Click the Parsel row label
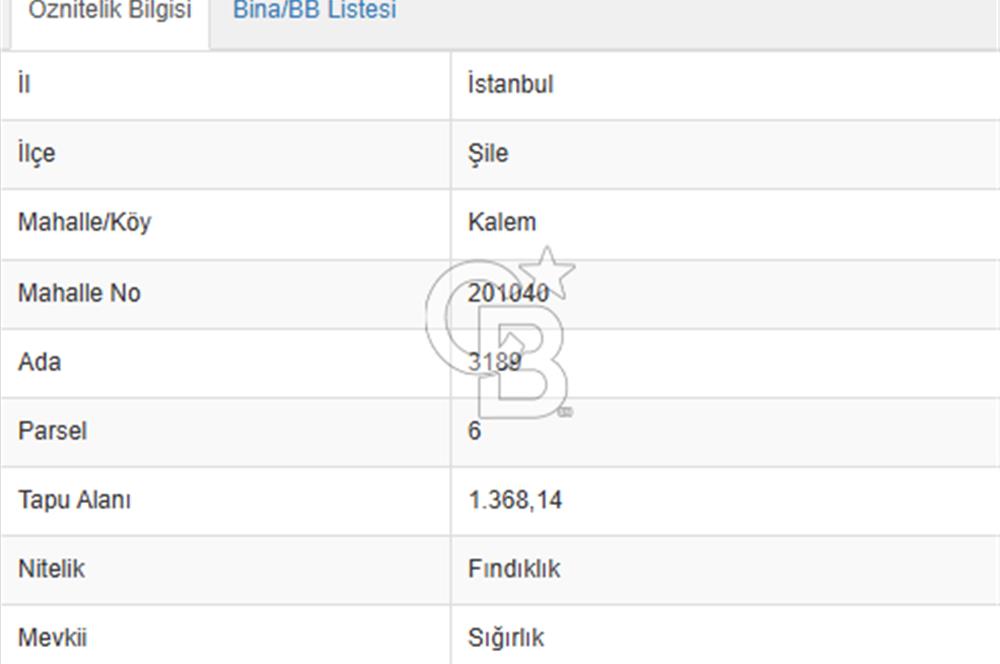This screenshot has width=1000, height=664. click(52, 431)
